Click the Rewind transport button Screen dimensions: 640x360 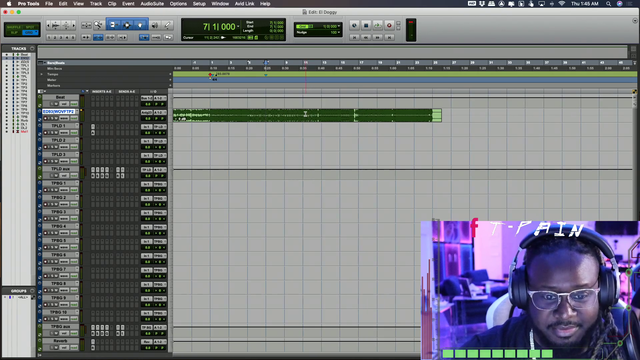point(366,37)
